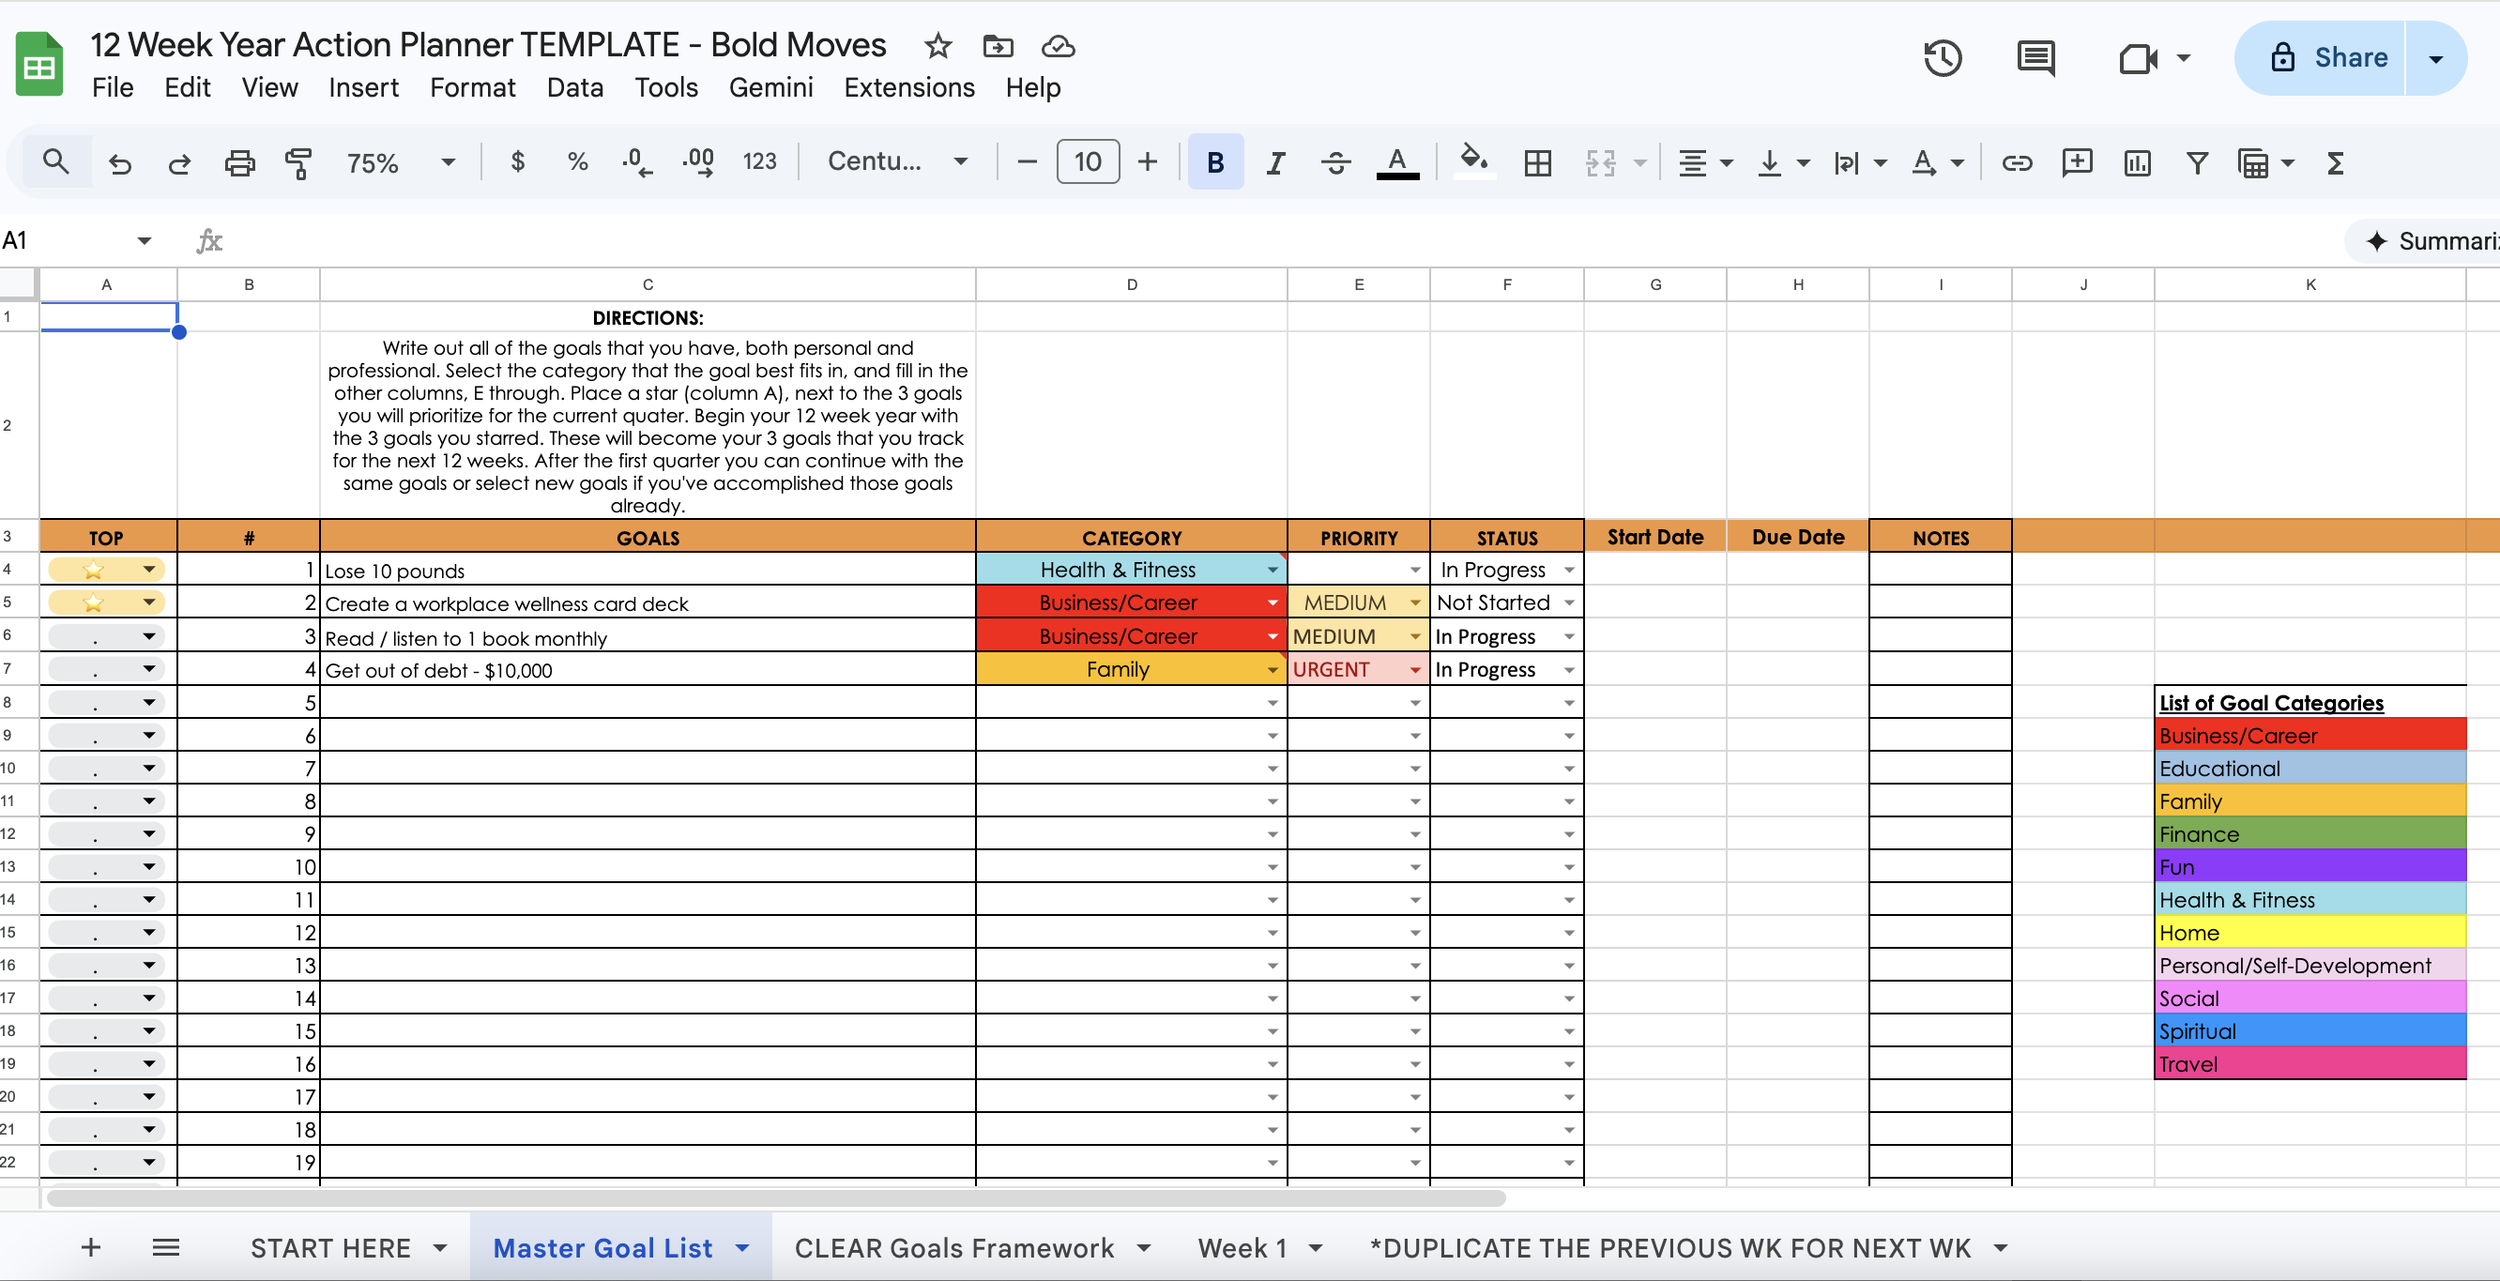Toggle strikethrough formatting
This screenshot has width=2500, height=1281.
click(1336, 161)
